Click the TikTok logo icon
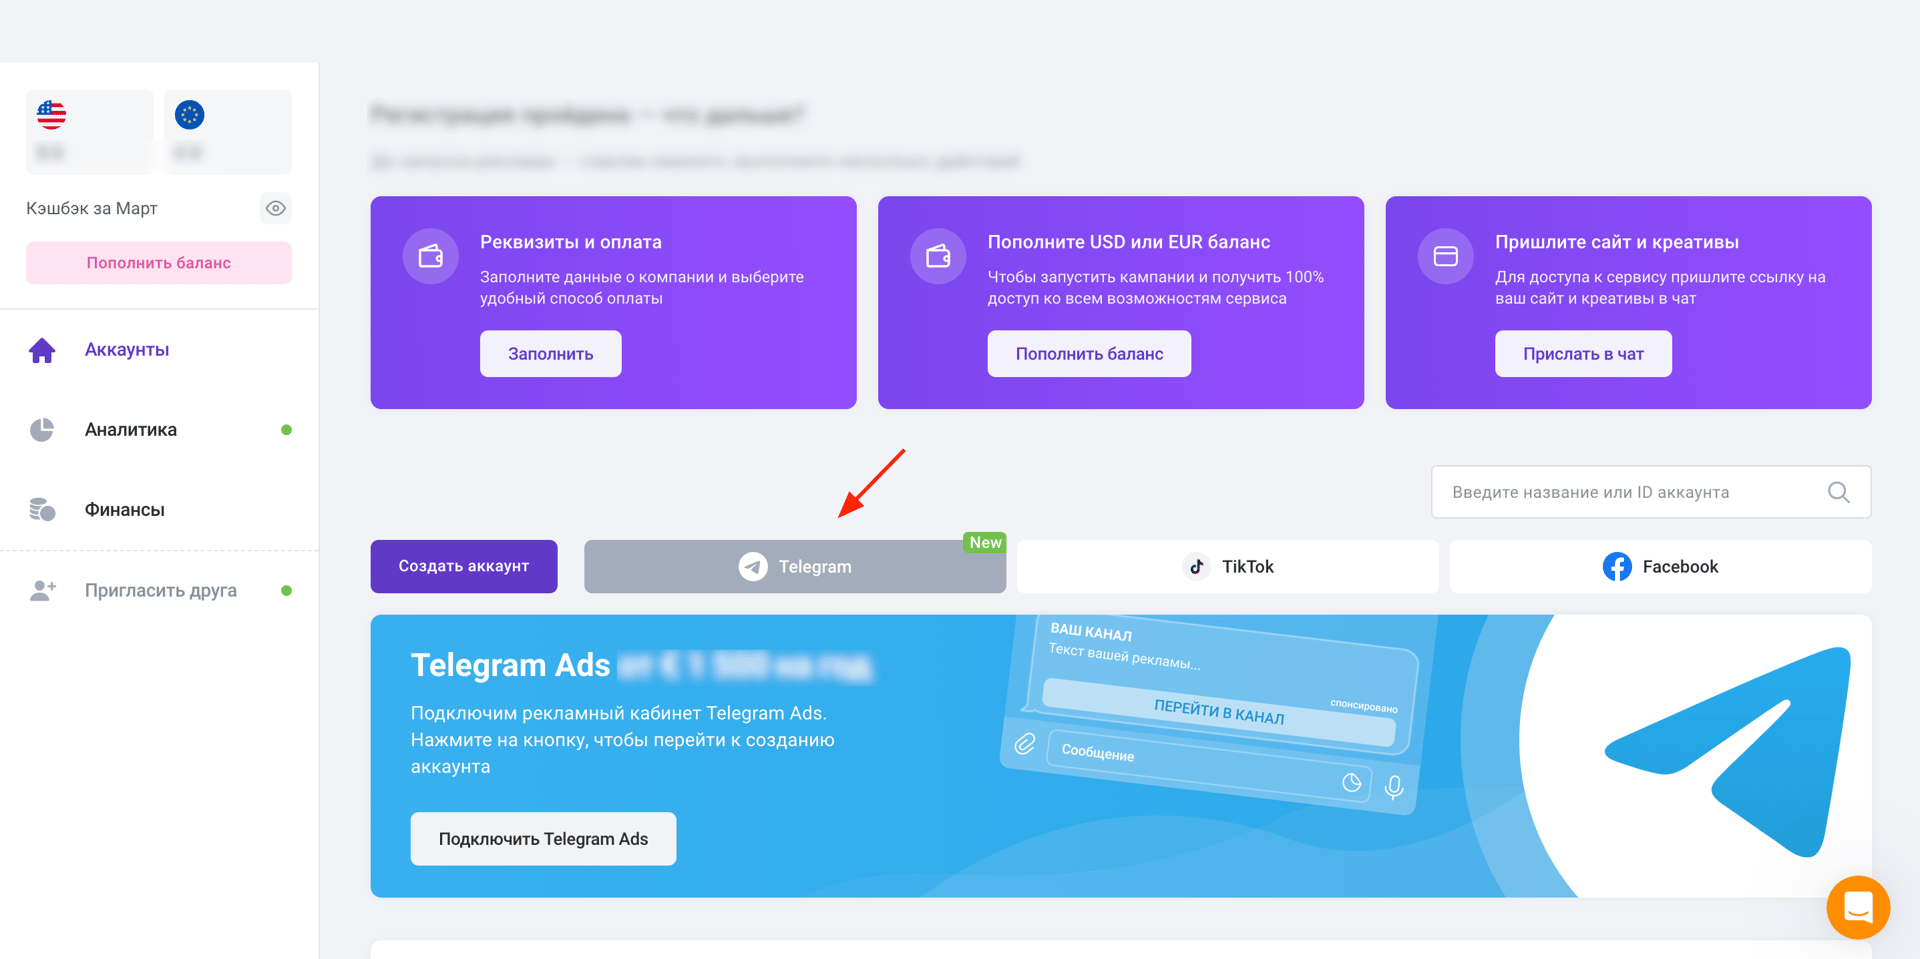This screenshot has height=959, width=1920. point(1197,567)
